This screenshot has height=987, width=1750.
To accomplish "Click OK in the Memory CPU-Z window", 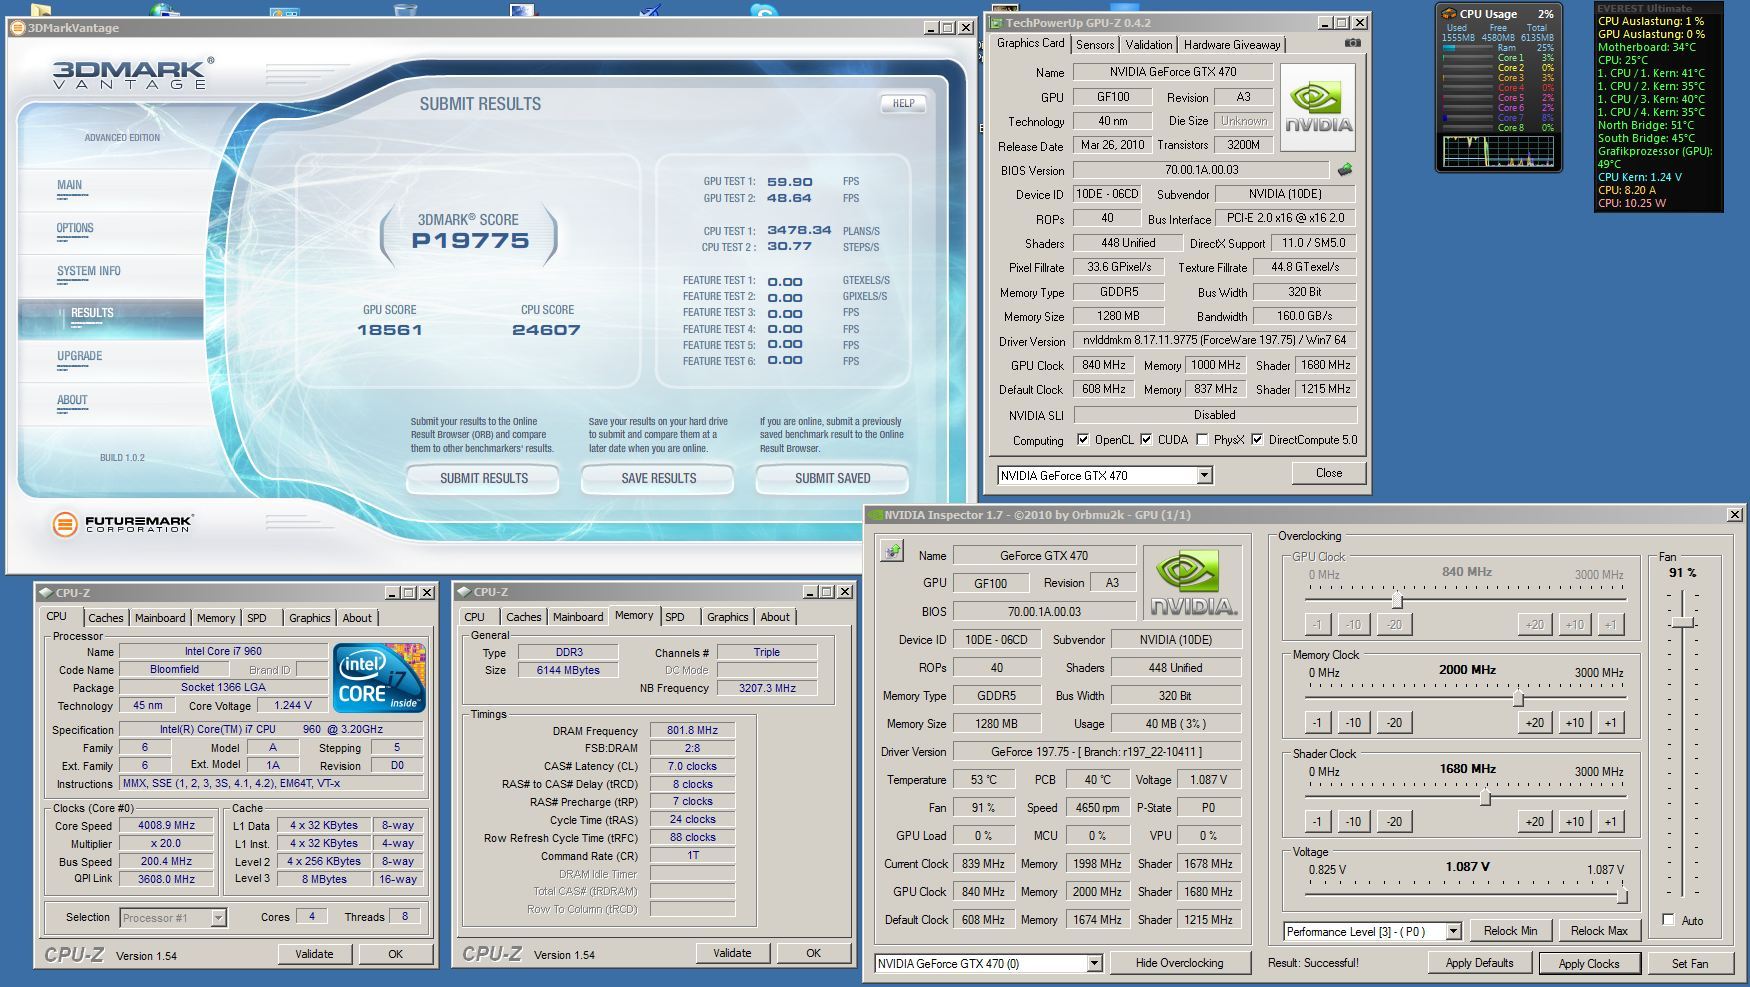I will 813,953.
